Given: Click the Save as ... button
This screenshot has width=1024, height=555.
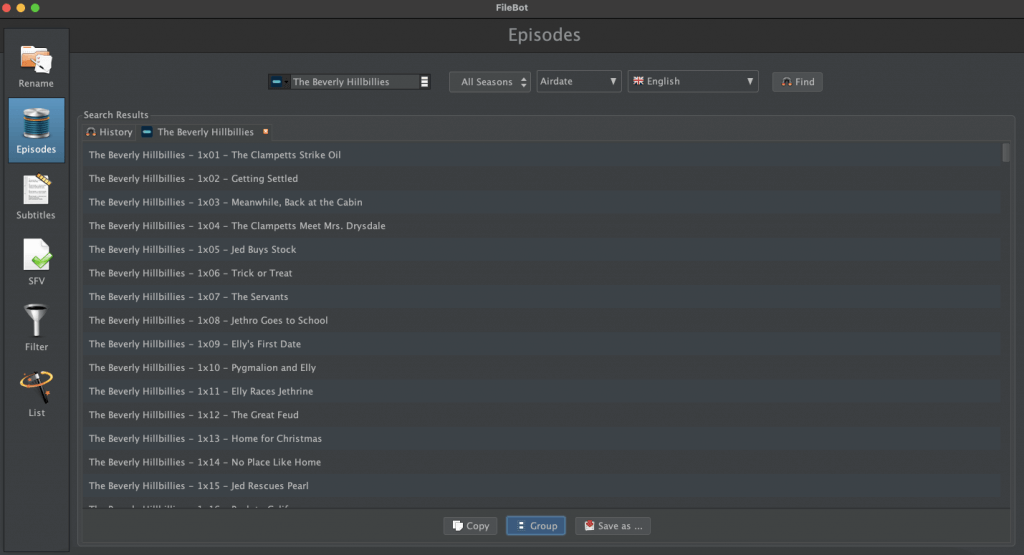Looking at the screenshot, I should (x=613, y=526).
